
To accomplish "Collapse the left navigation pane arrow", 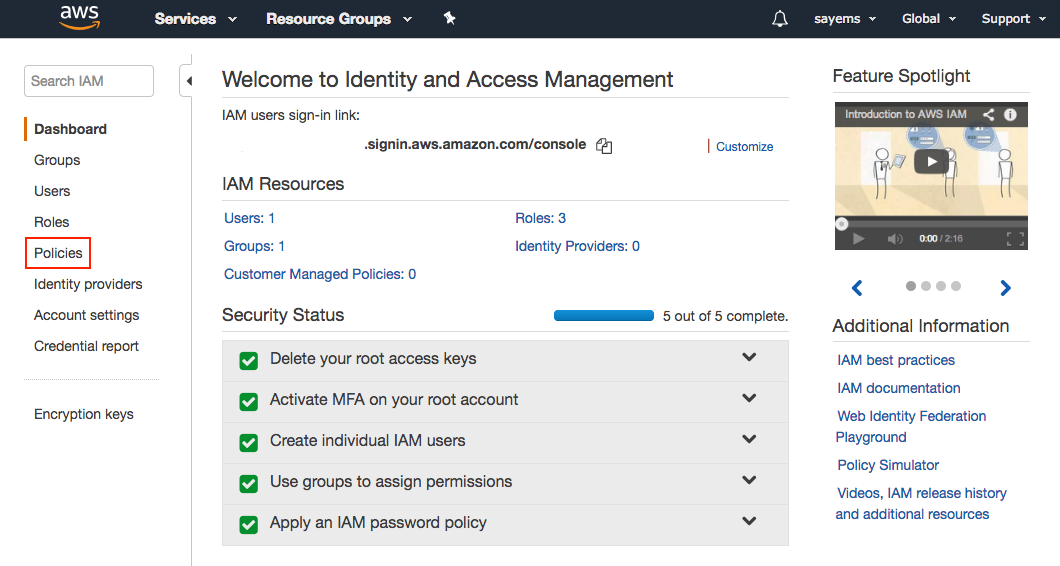I will click(189, 81).
